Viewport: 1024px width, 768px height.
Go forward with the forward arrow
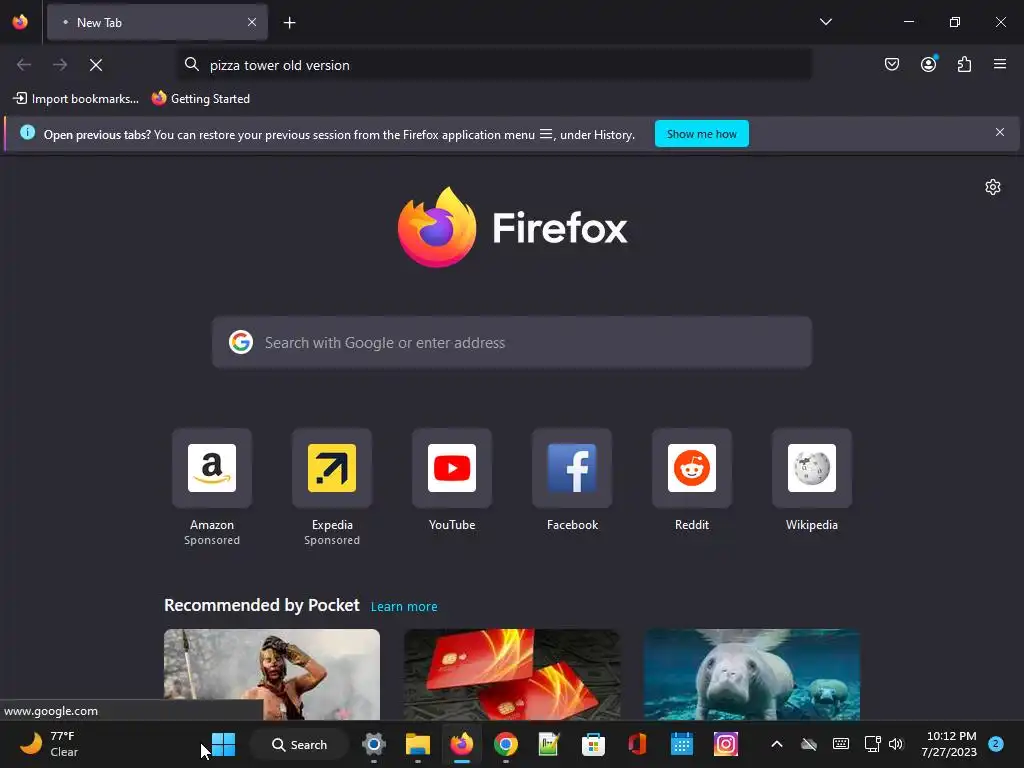tap(60, 65)
